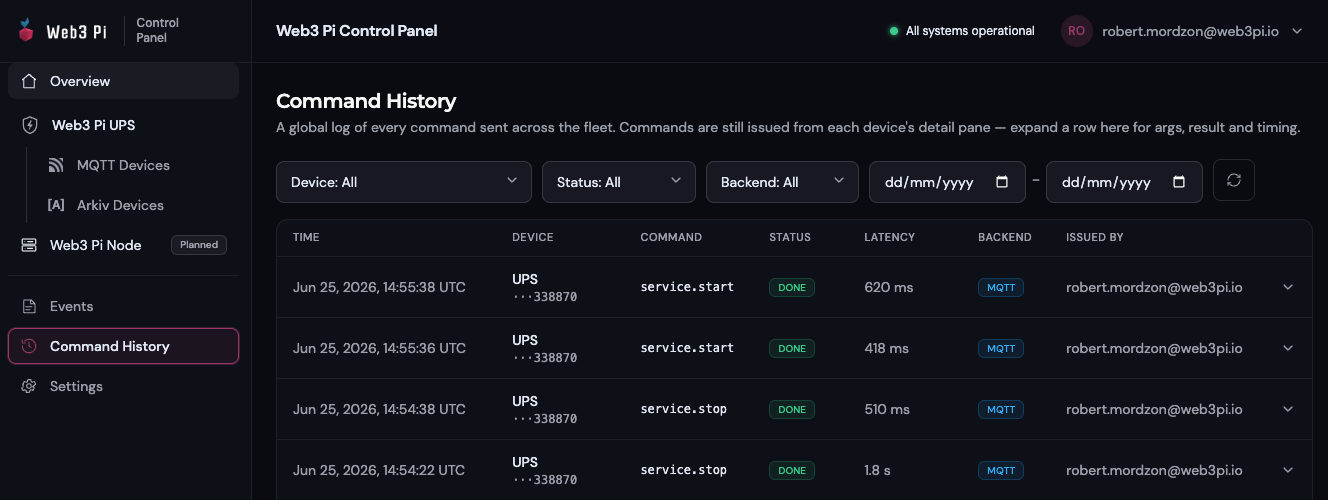Click the Web3 Pi UPS shield icon
The height and width of the screenshot is (500, 1328).
30,125
